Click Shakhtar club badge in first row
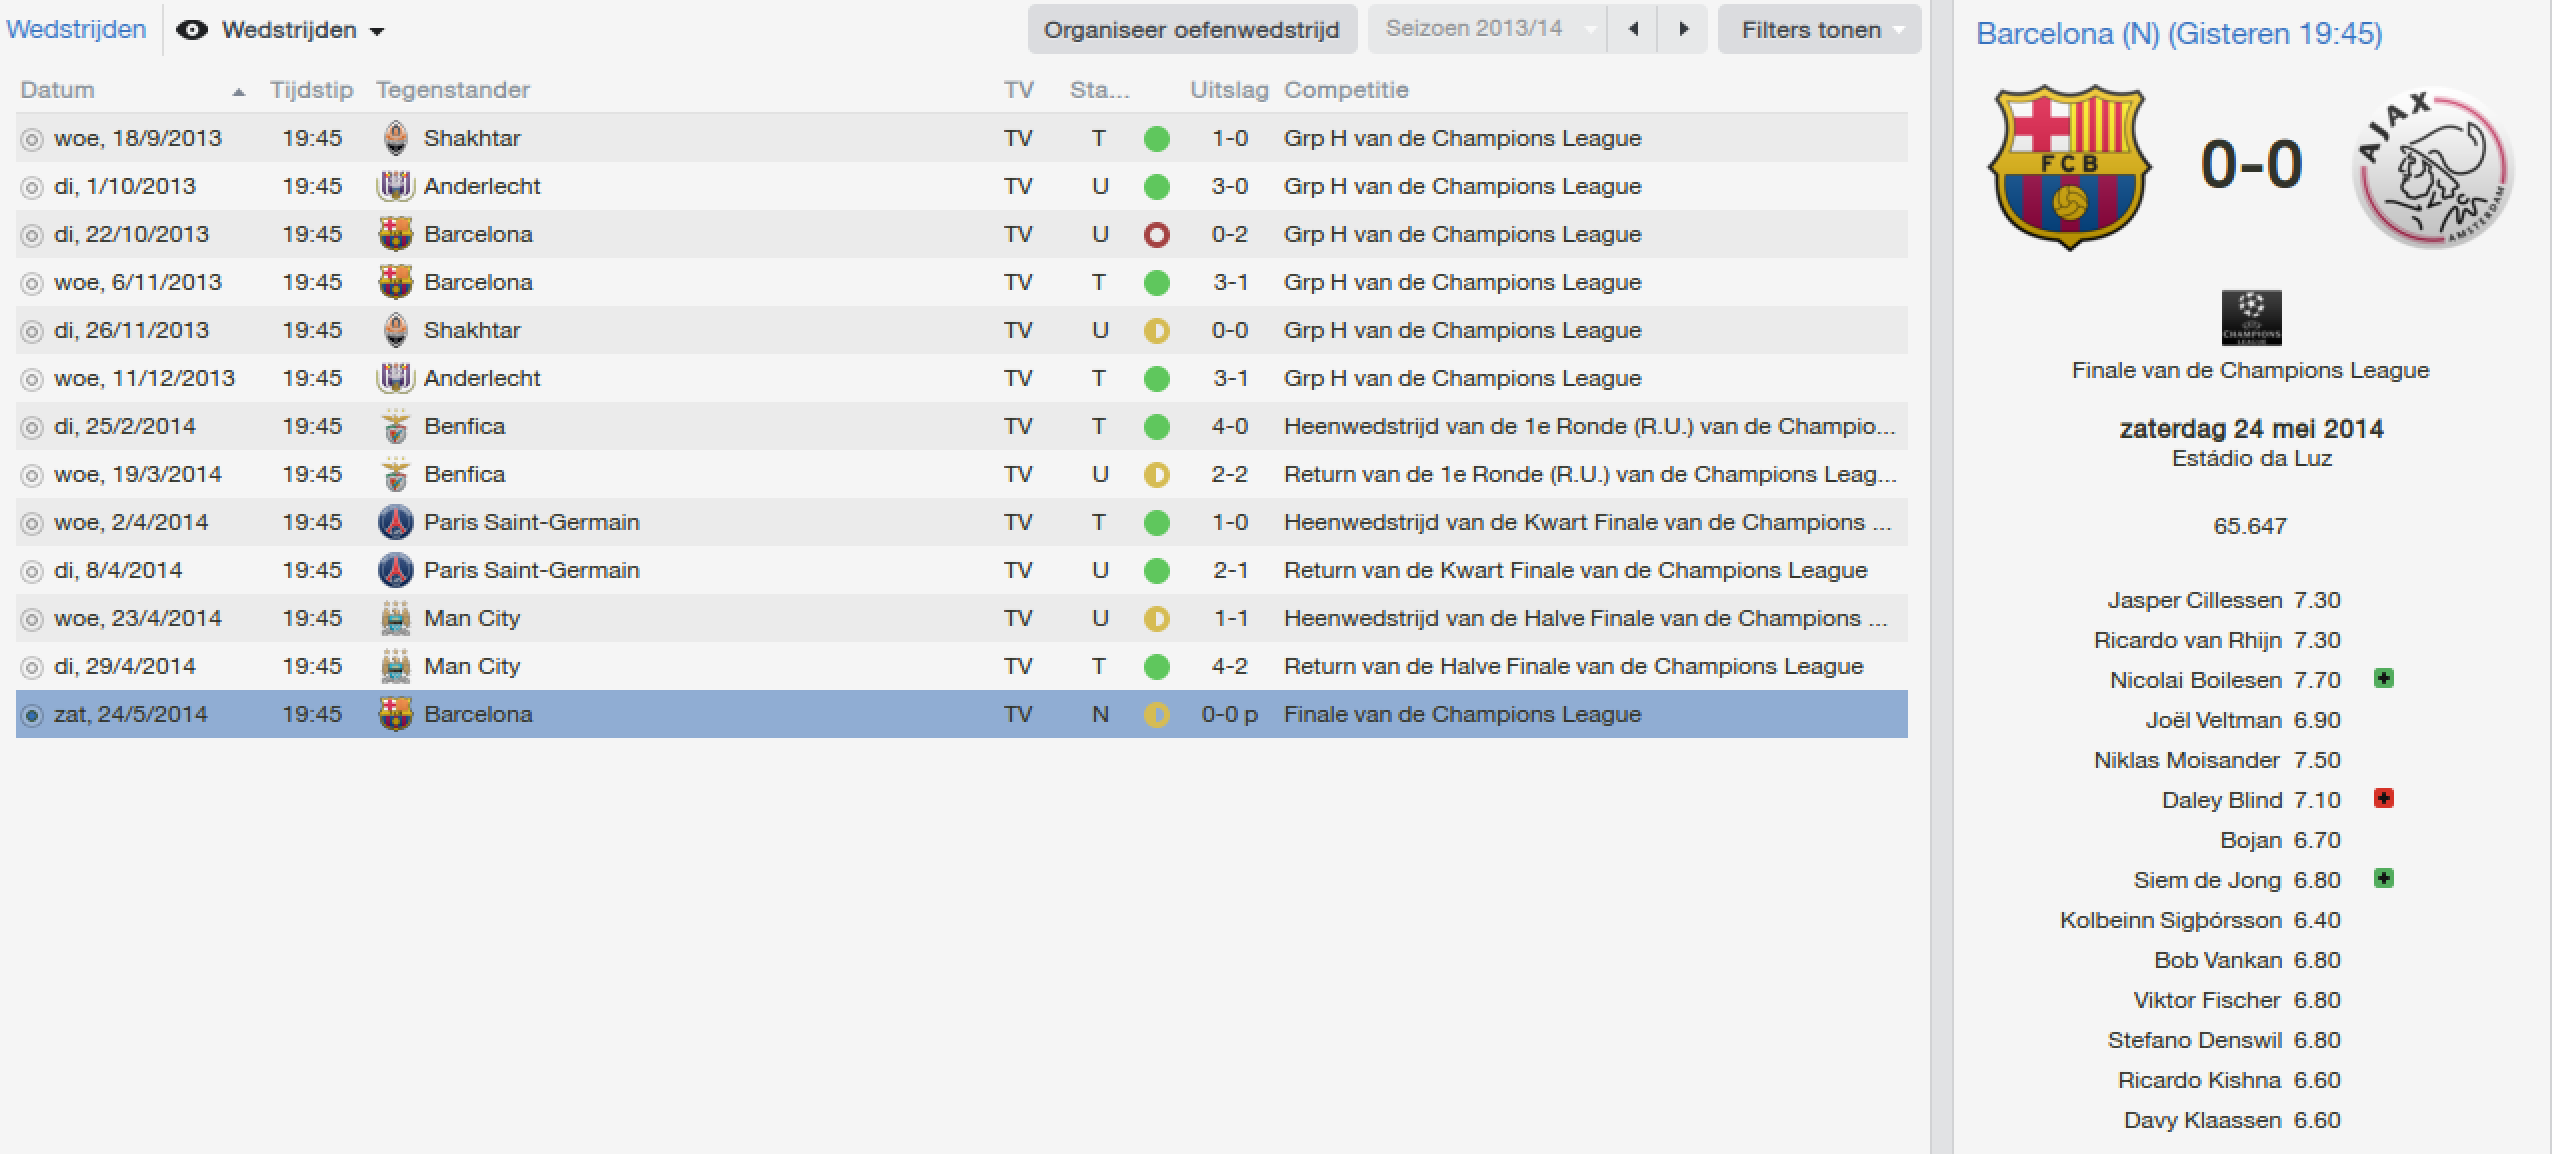 tap(396, 138)
